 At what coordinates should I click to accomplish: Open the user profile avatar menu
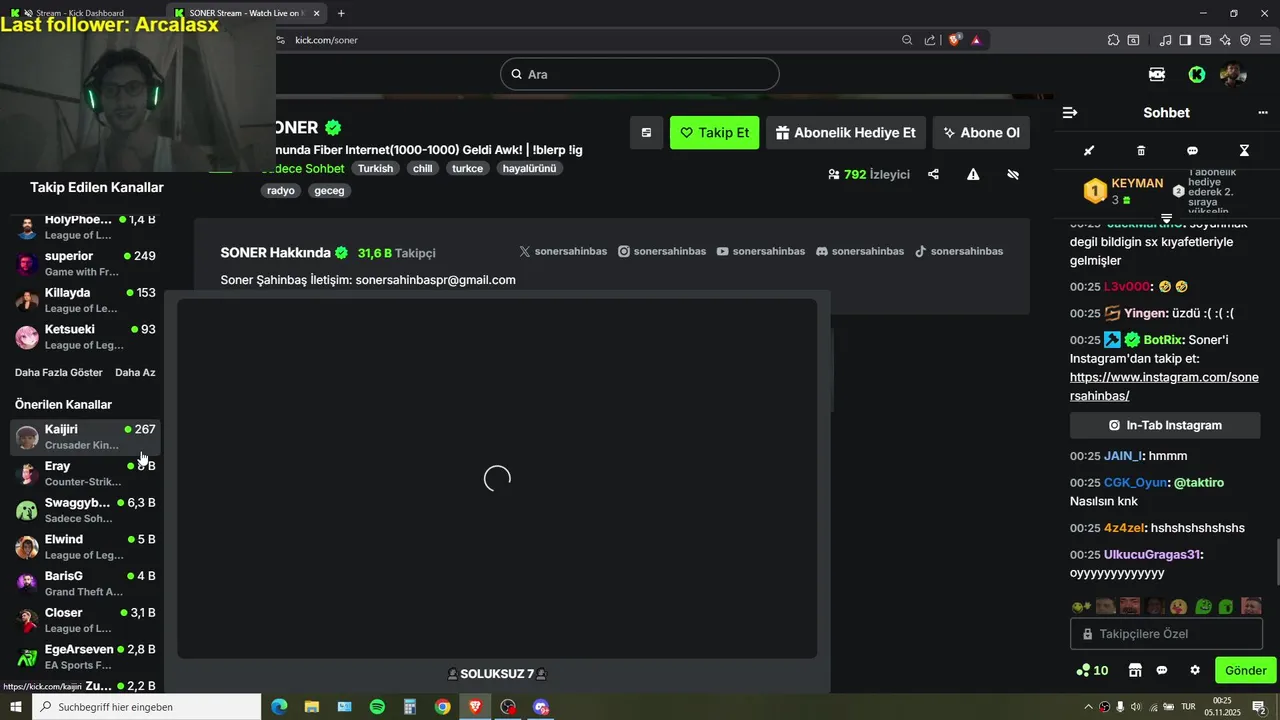(1233, 74)
